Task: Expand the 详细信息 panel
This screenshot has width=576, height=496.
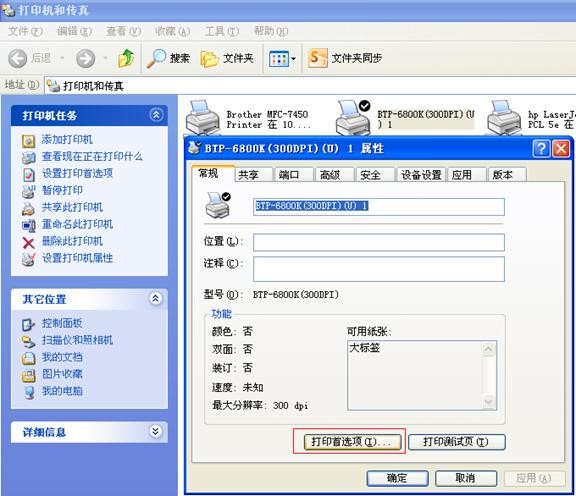Action: [x=156, y=431]
